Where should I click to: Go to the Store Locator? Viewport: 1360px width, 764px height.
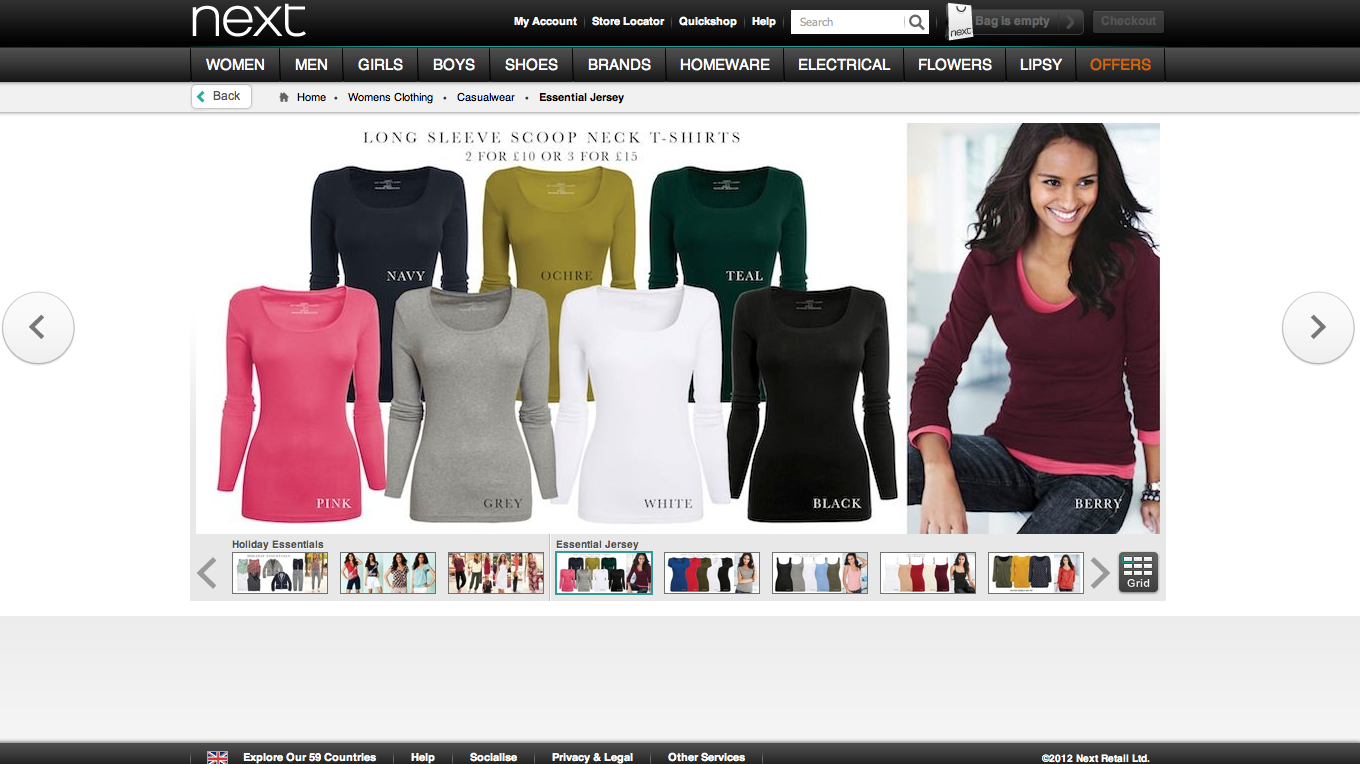click(627, 21)
